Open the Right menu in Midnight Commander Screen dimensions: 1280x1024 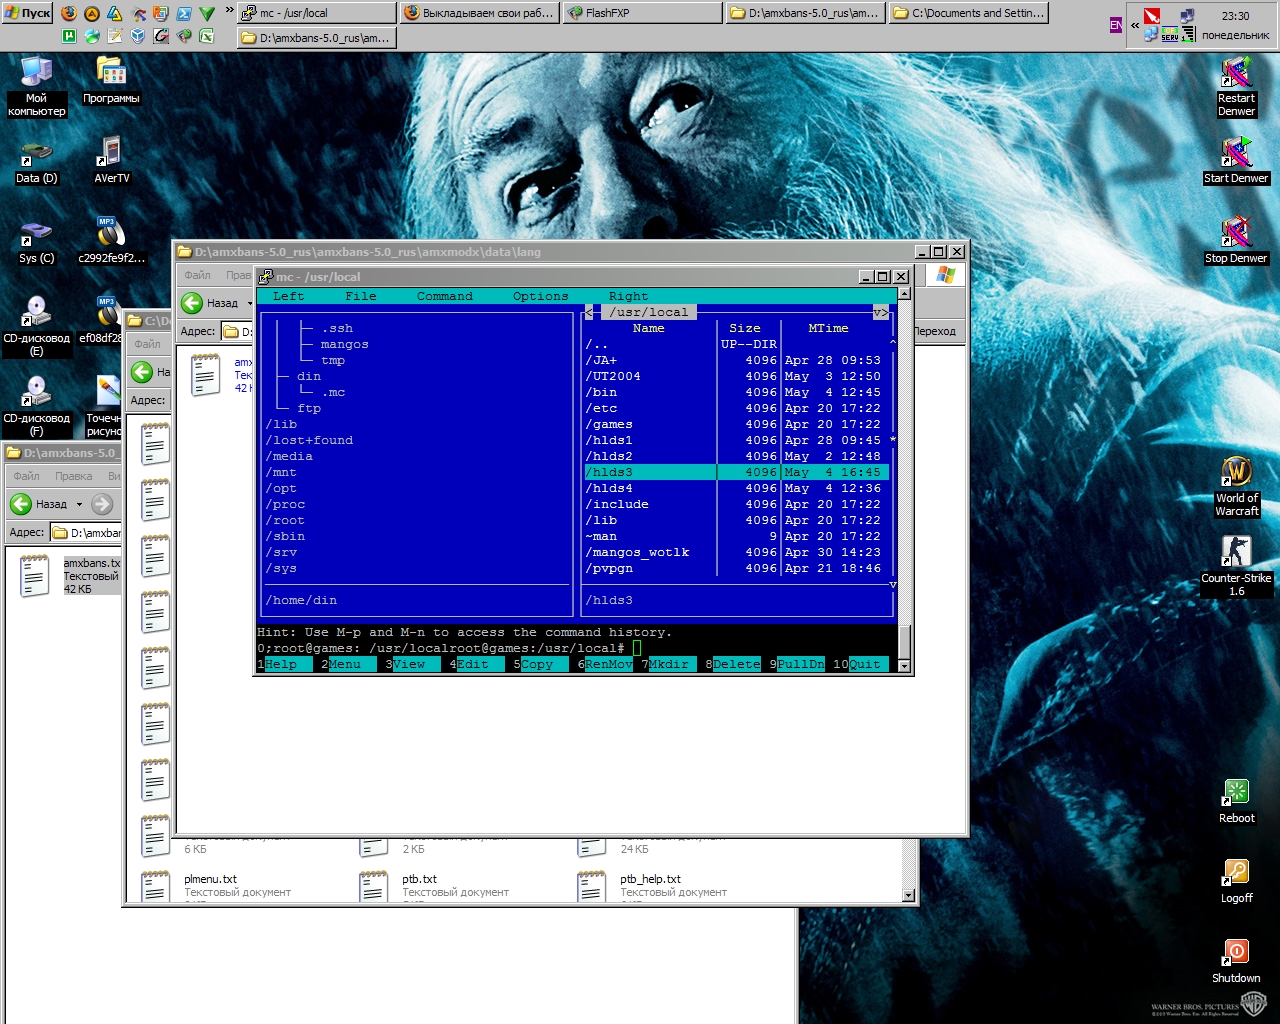[x=629, y=296]
